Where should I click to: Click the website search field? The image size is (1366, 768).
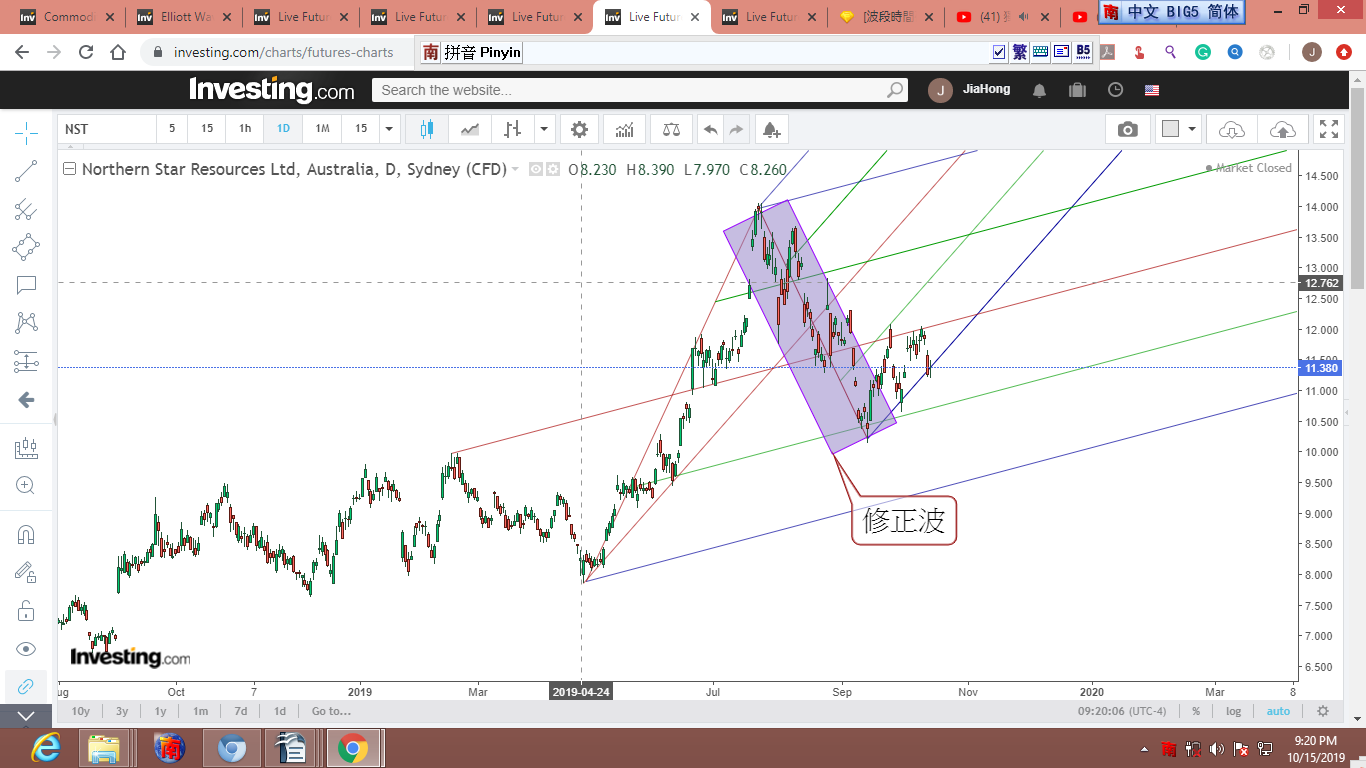(630, 90)
